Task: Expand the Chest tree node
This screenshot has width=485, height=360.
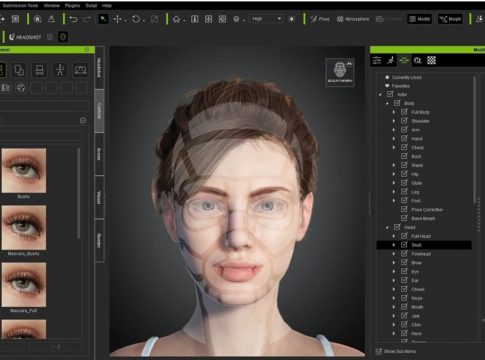Action: [394, 147]
